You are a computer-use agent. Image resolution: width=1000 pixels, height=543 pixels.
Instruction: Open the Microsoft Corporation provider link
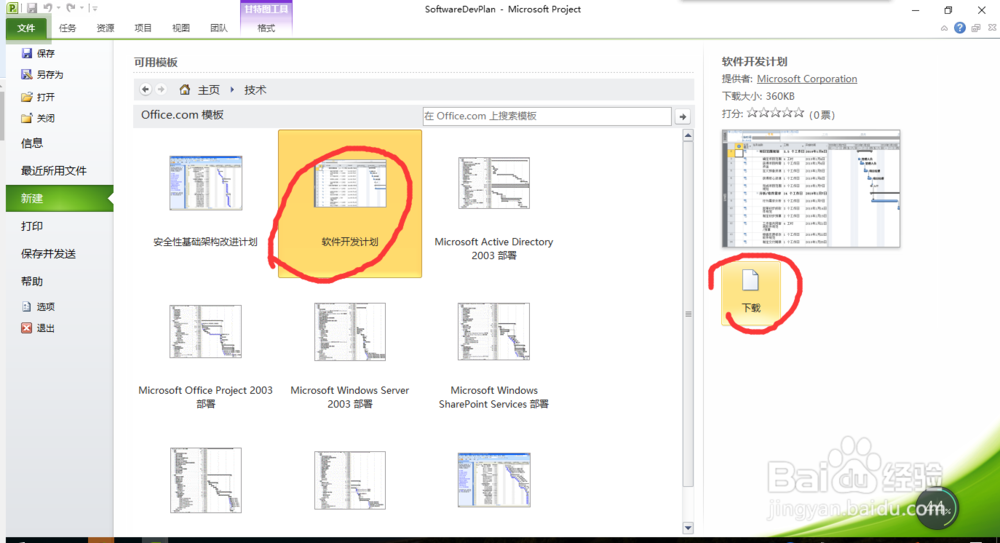807,79
